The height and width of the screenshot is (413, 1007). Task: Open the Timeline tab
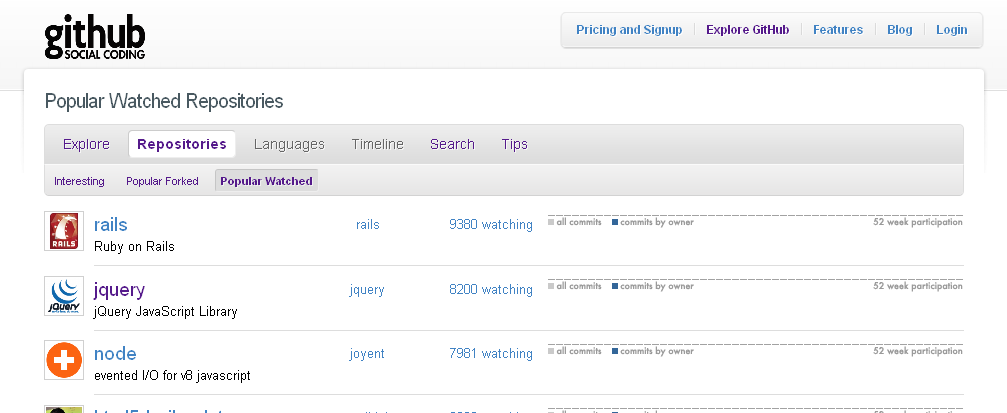pyautogui.click(x=377, y=144)
